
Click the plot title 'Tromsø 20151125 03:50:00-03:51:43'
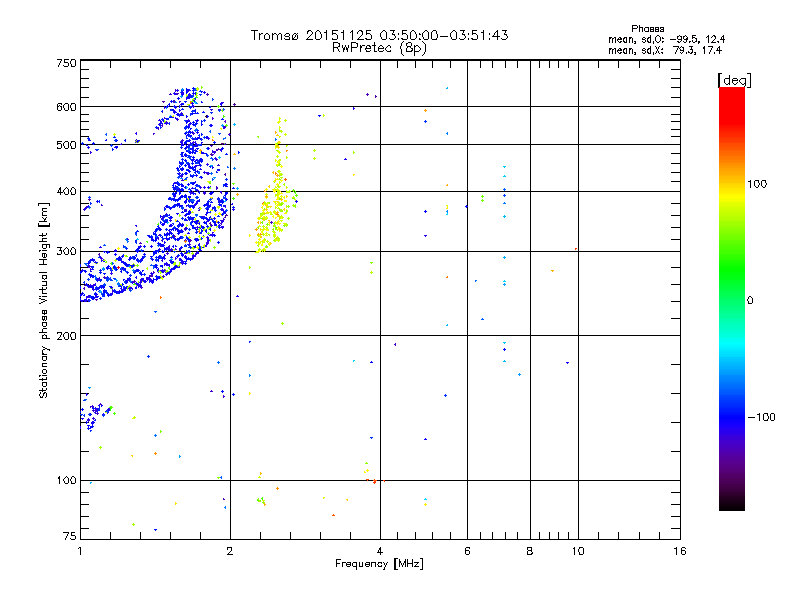[x=379, y=35]
